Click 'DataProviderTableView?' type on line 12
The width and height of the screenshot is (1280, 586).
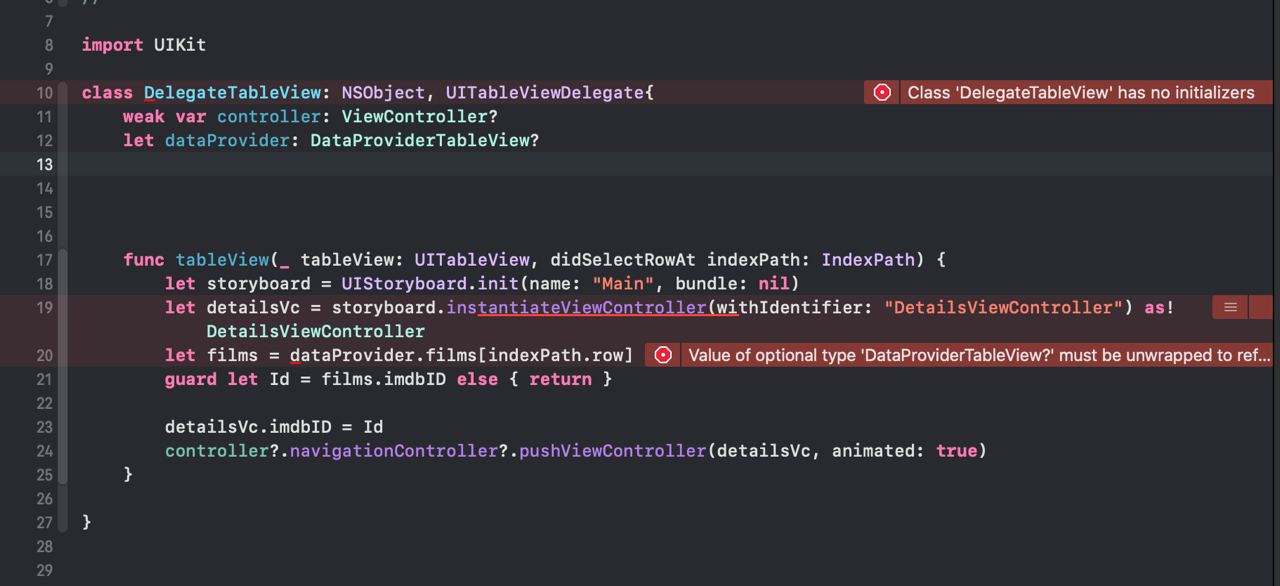point(425,141)
